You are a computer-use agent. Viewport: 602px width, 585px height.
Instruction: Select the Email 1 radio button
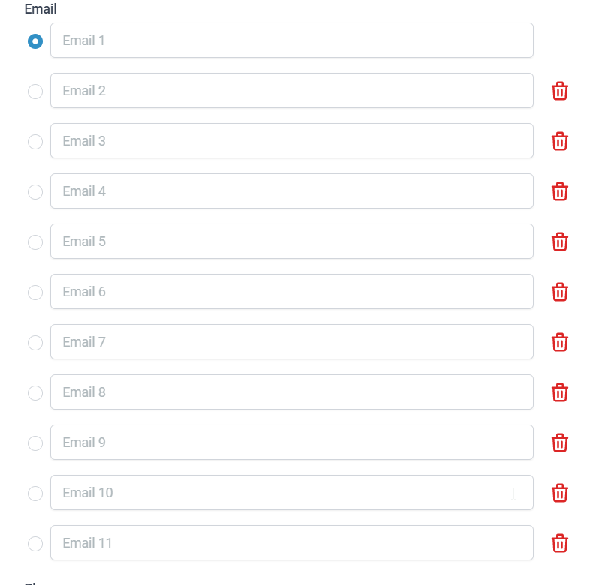point(35,41)
